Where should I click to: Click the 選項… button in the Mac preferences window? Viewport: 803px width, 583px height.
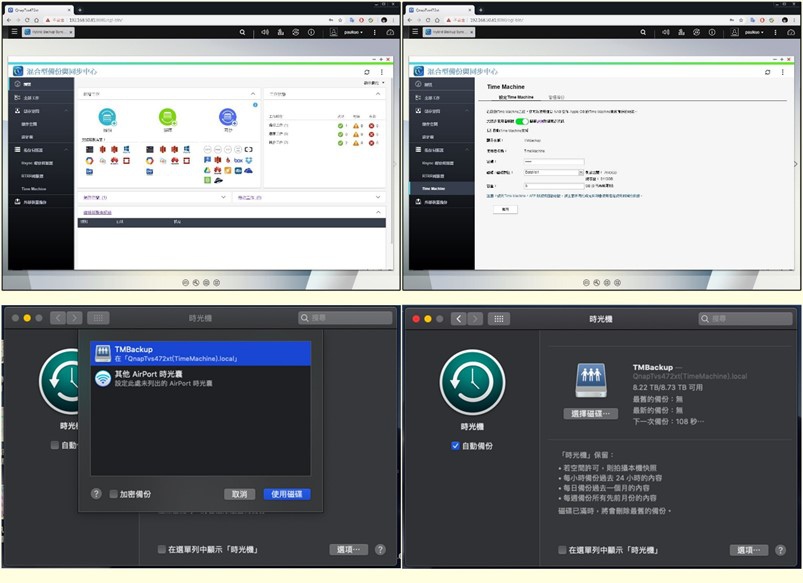point(748,550)
